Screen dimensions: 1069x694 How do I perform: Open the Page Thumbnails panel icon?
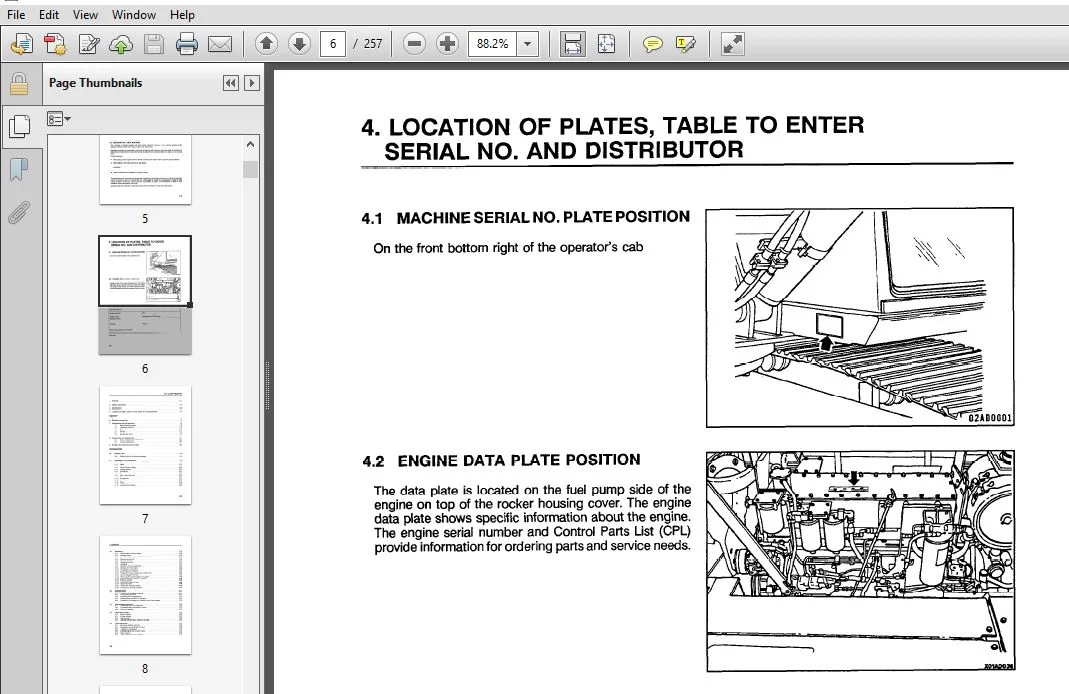(x=19, y=126)
